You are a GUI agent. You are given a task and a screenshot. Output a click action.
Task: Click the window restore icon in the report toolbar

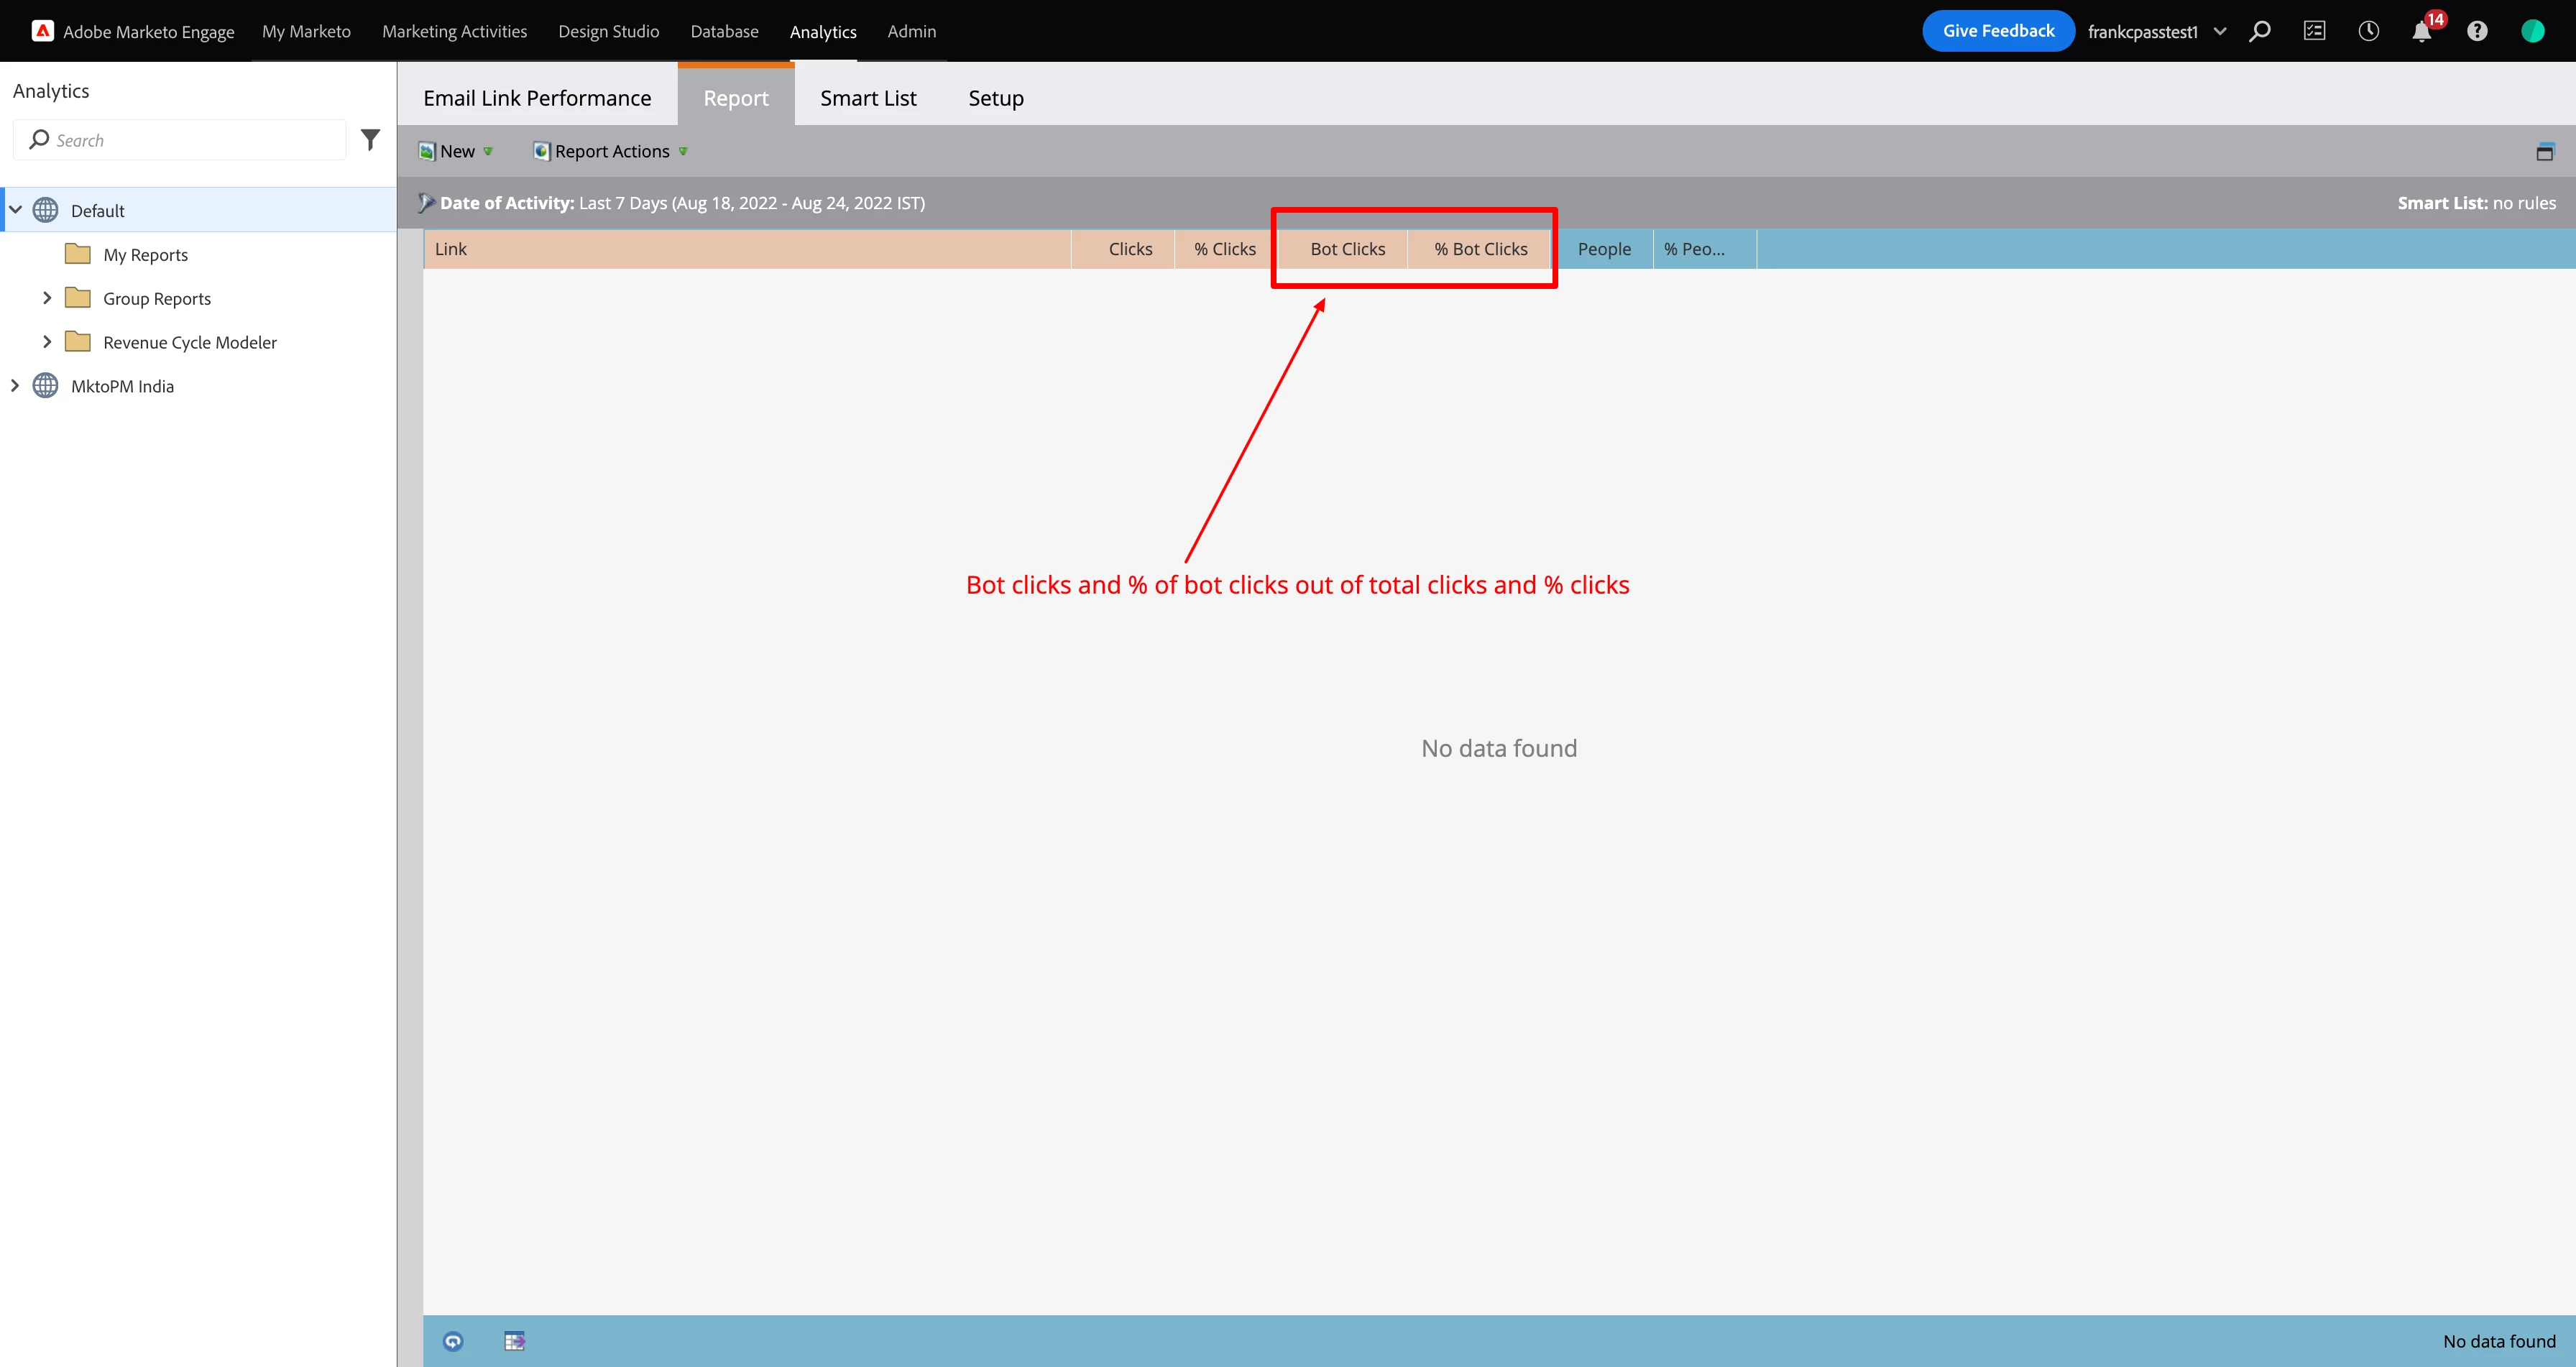coord(2545,152)
